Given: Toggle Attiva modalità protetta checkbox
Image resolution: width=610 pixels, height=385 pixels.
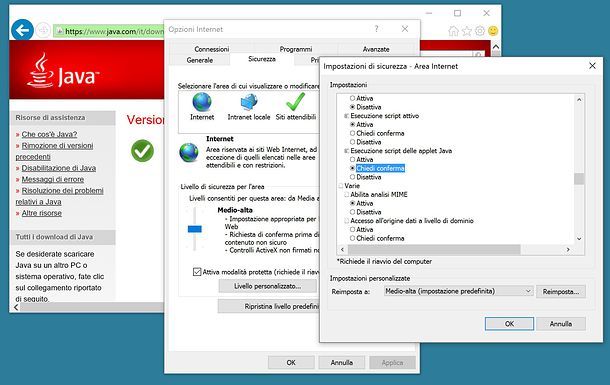Looking at the screenshot, I should [x=197, y=272].
